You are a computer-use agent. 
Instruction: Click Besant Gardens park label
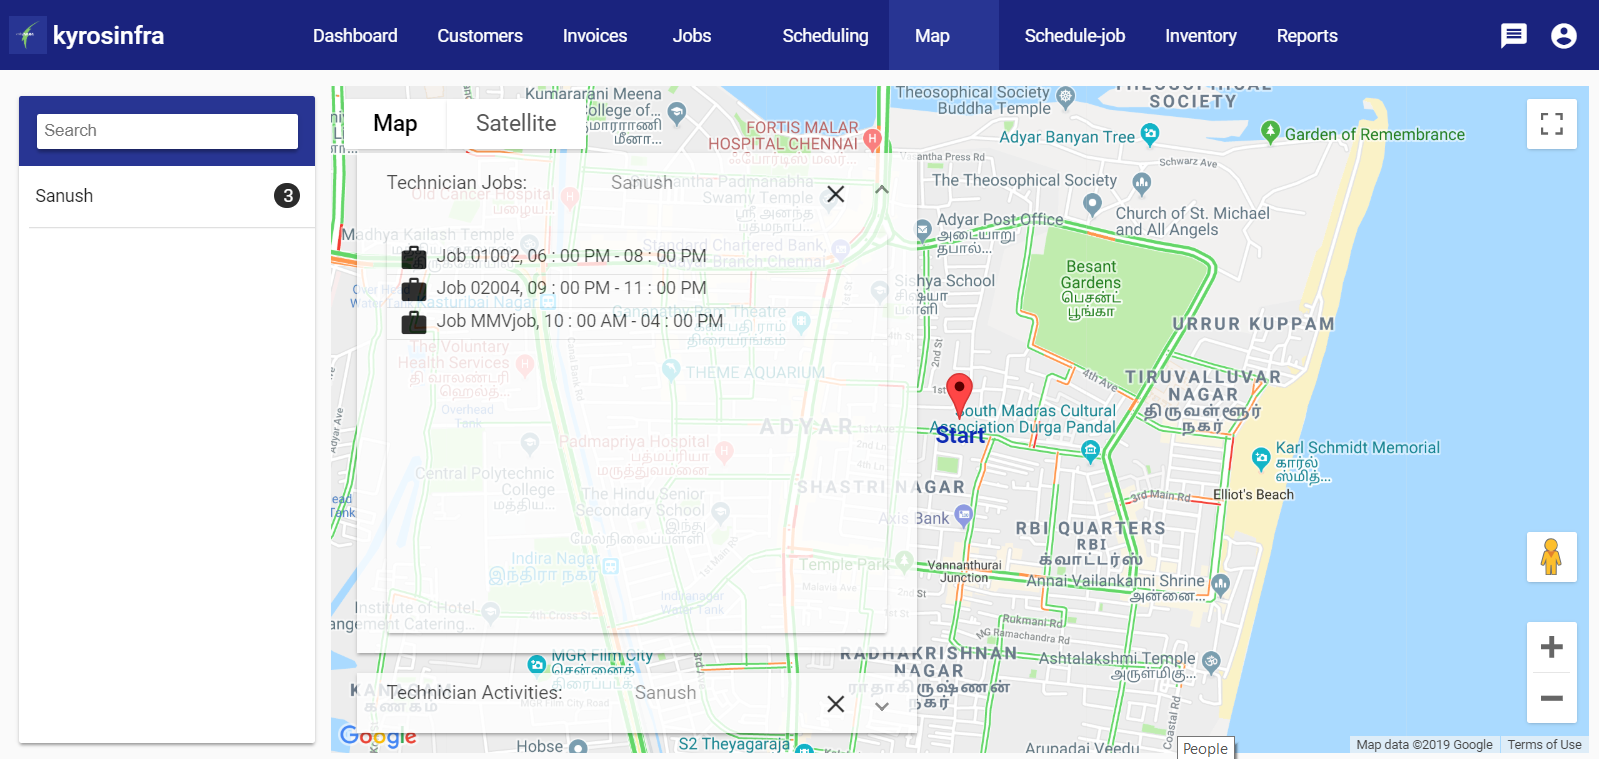(x=1091, y=289)
